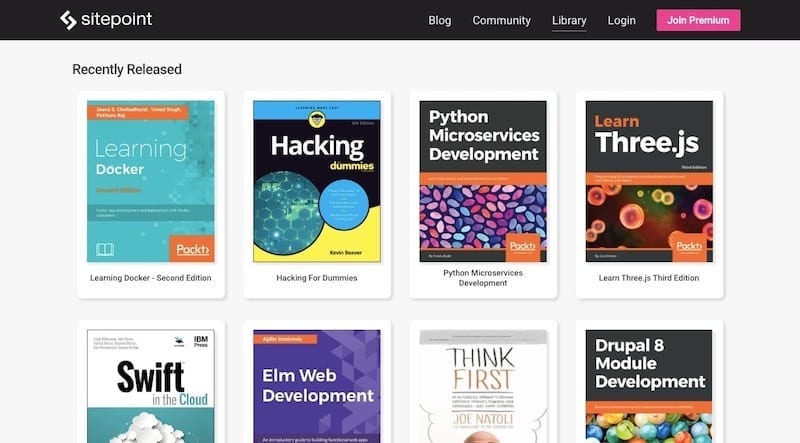Open the Think First book cover
The width and height of the screenshot is (800, 443).
[x=483, y=386]
